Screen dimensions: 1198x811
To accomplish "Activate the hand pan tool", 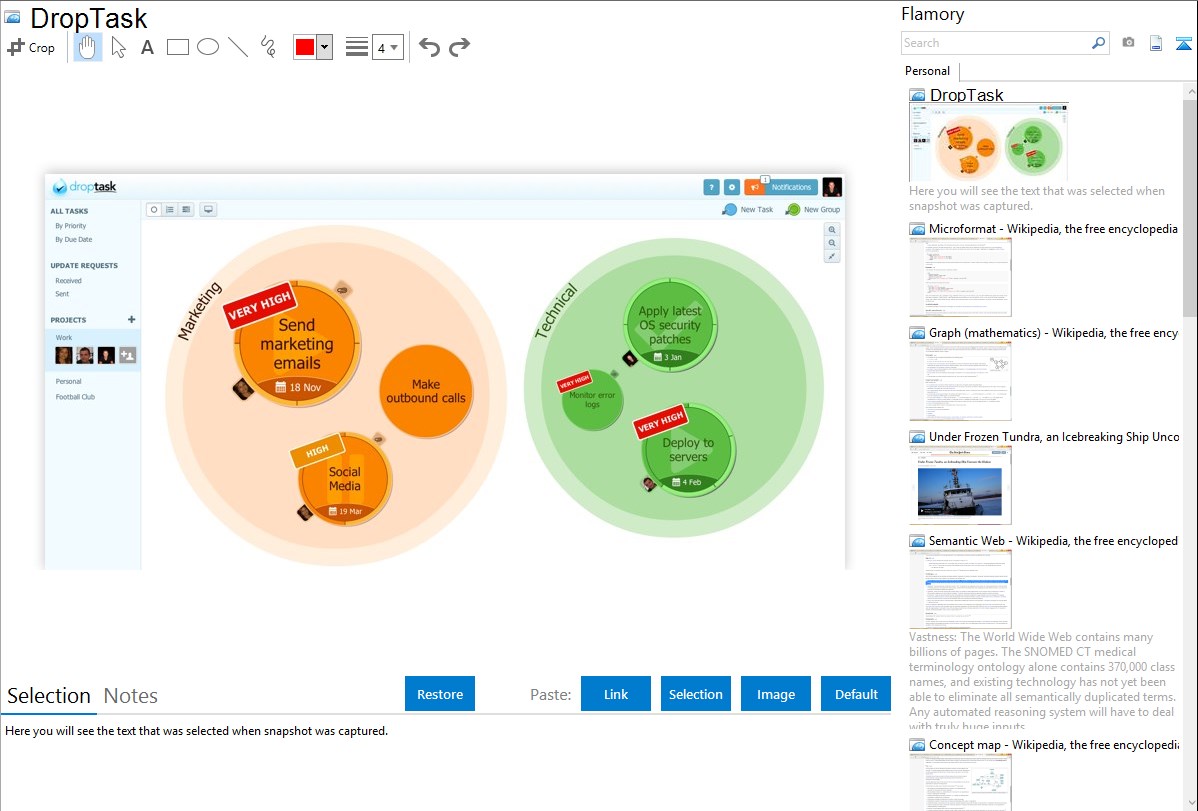I will (87, 47).
